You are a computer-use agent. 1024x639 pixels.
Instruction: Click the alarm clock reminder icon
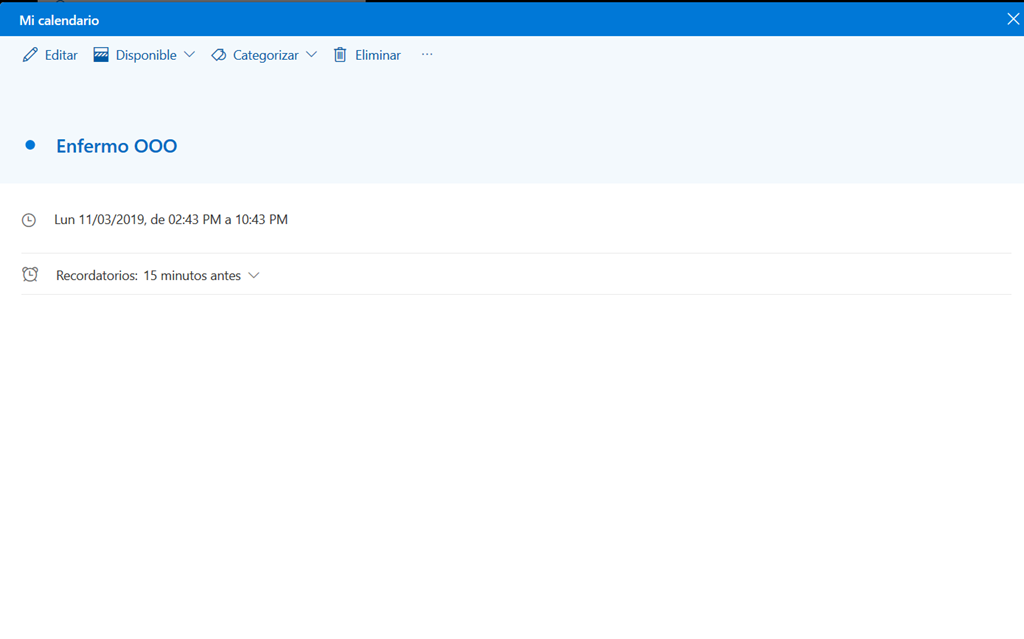click(30, 275)
